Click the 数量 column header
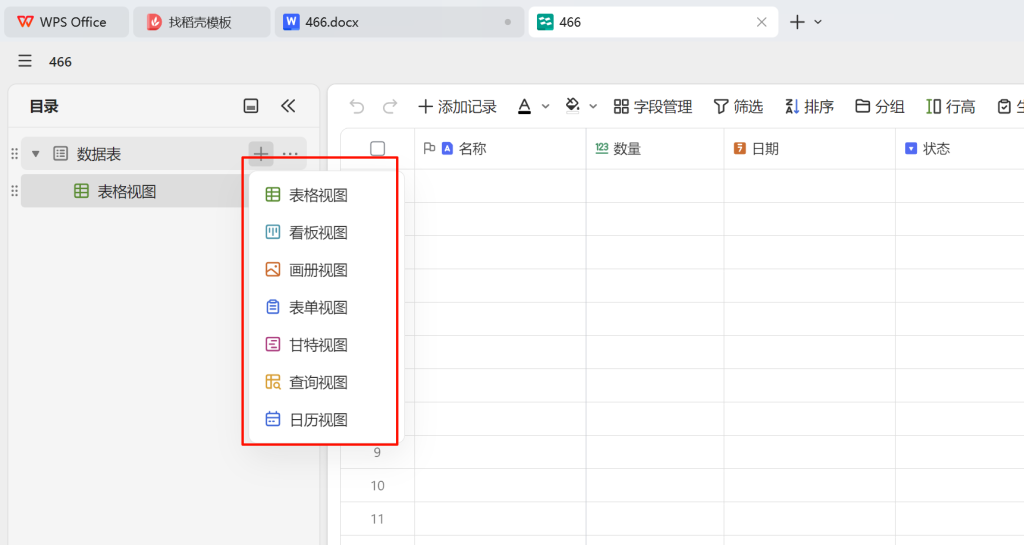Screen dimensions: 1024x545 655,149
